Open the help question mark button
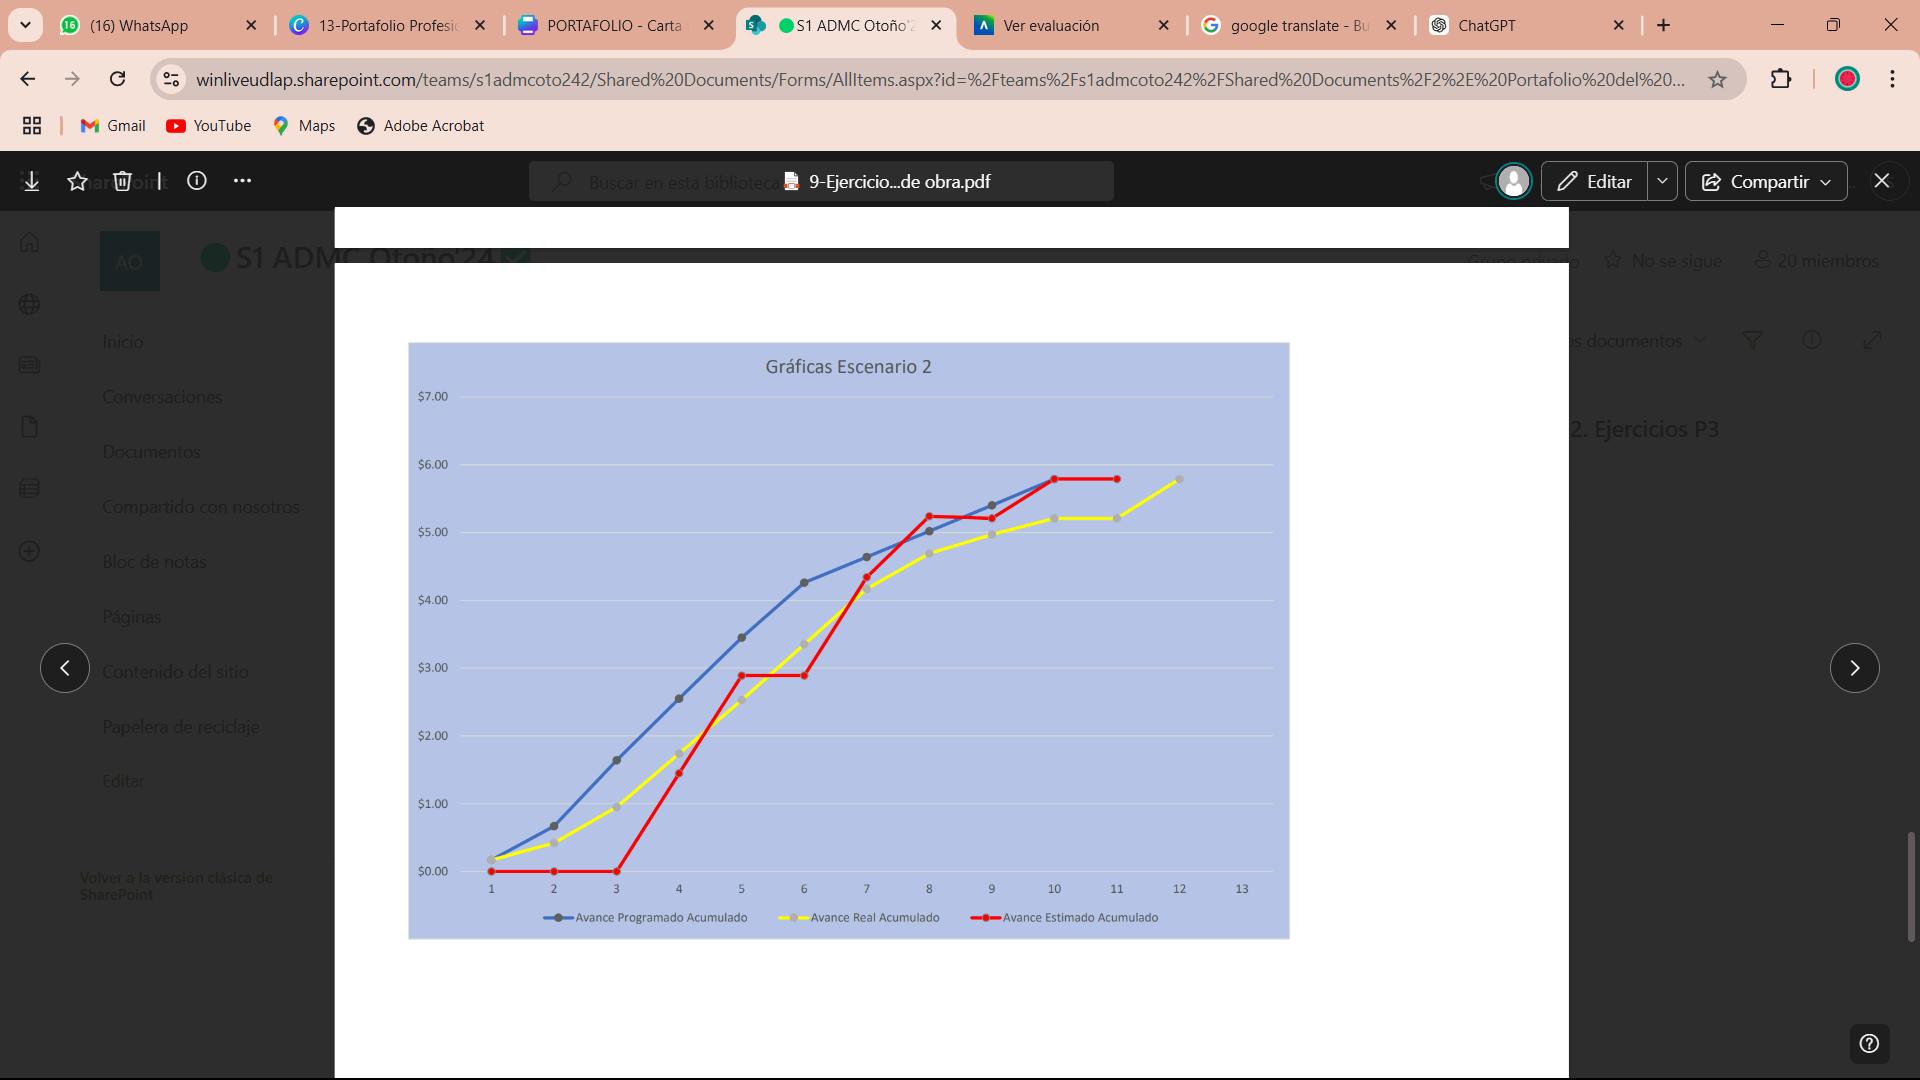 coord(1869,1044)
